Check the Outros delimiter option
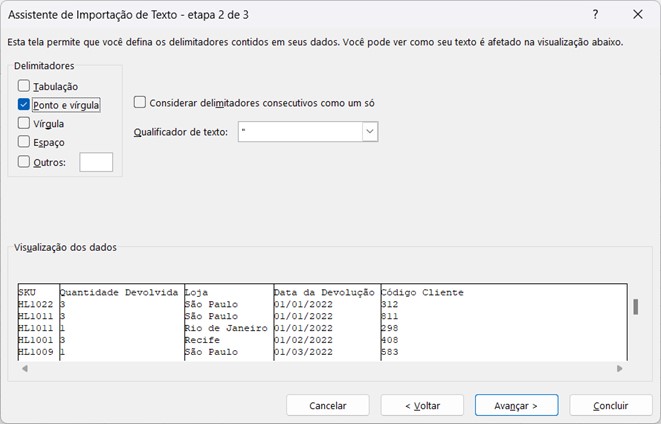 coord(24,162)
